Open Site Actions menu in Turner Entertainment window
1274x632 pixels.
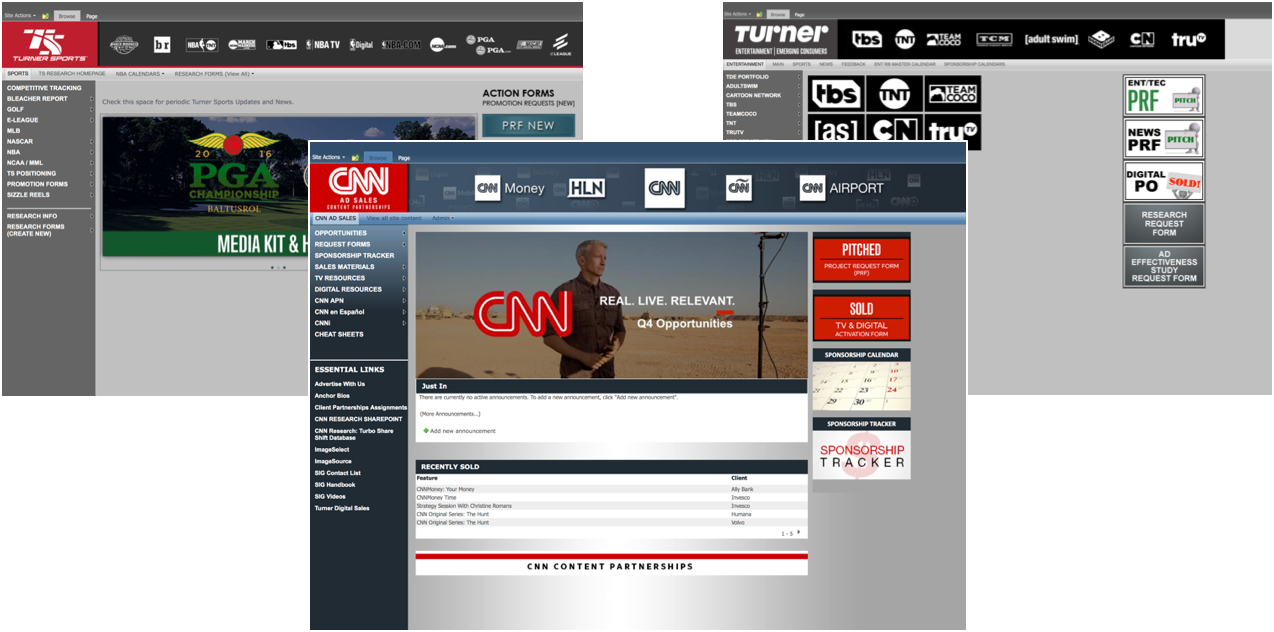[x=737, y=14]
